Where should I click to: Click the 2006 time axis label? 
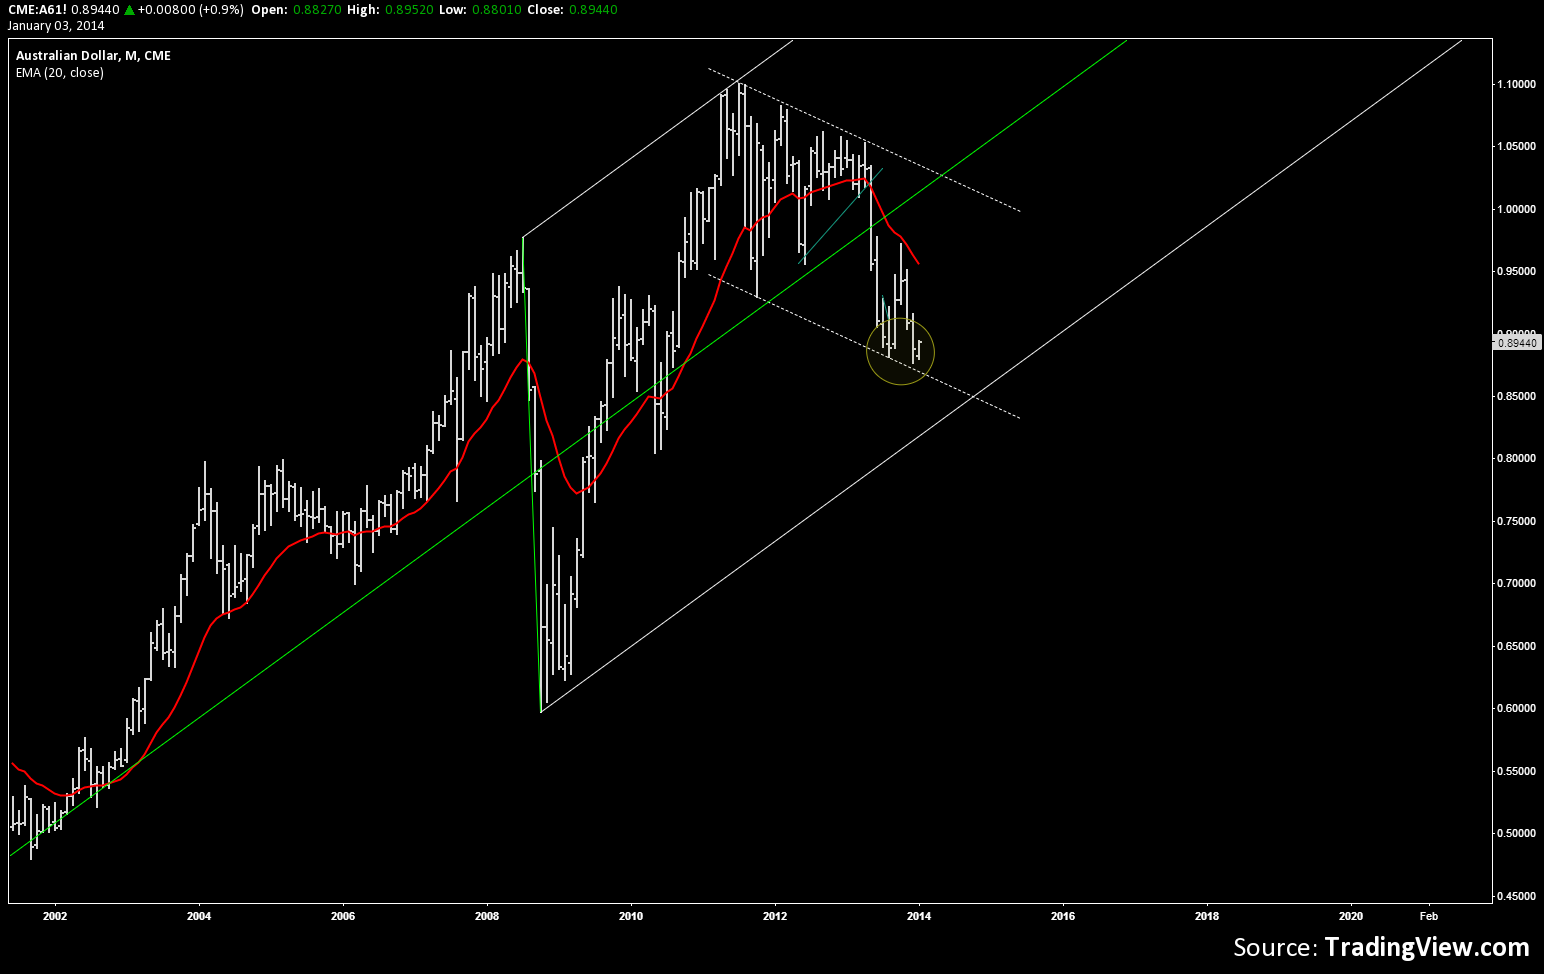[x=343, y=916]
